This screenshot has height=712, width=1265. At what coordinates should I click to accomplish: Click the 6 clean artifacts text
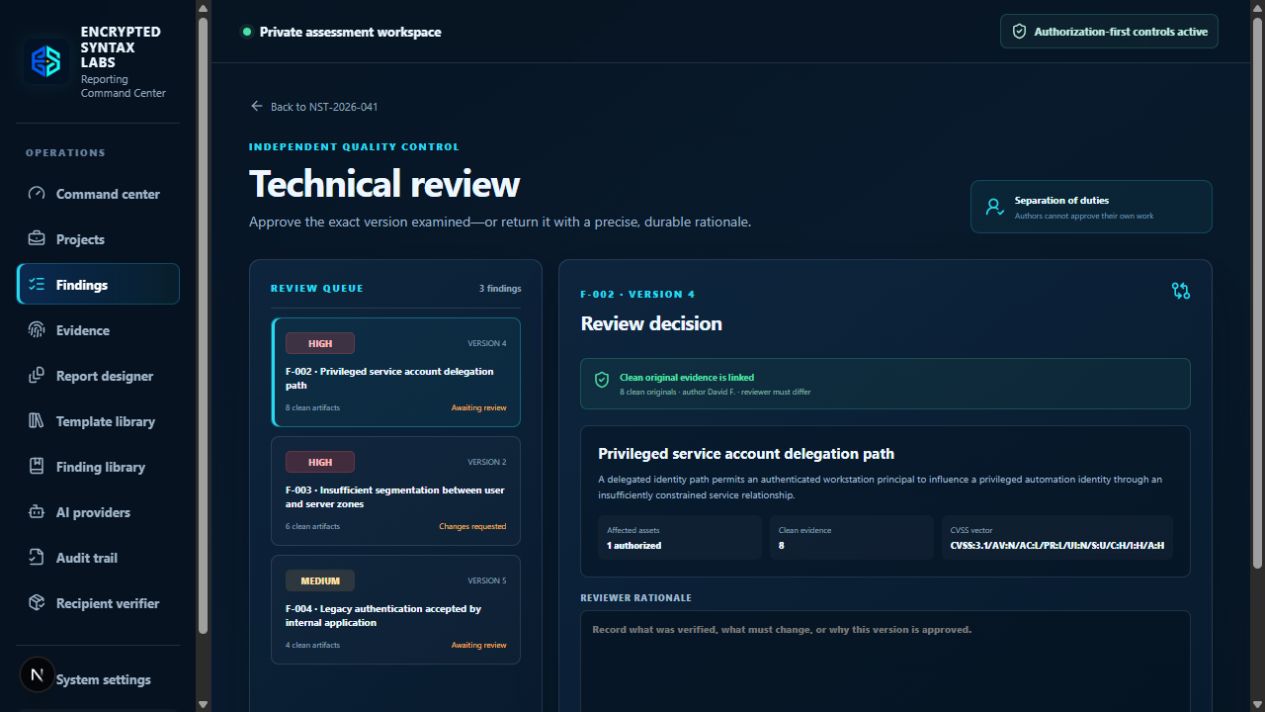tap(312, 526)
